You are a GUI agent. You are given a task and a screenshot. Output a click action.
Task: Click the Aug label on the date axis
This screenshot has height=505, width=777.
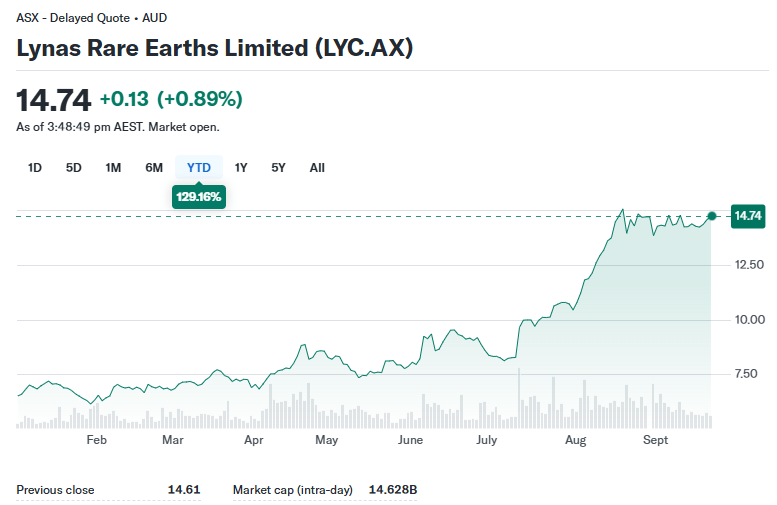point(576,440)
